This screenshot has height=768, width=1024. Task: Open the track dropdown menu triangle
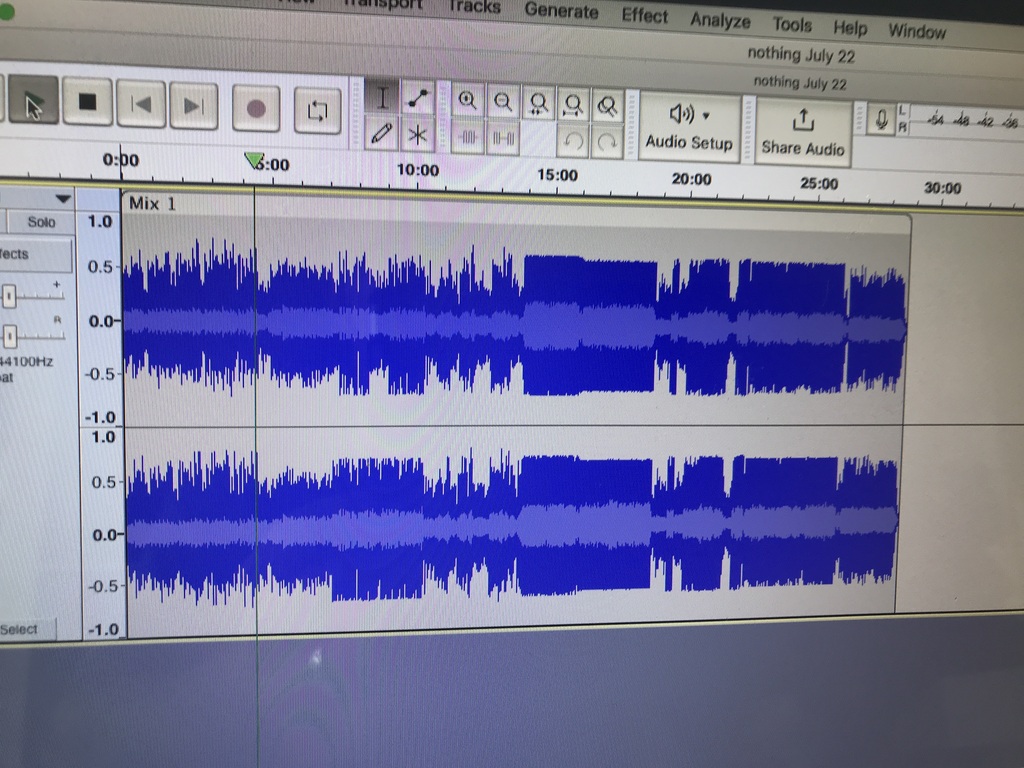click(x=63, y=199)
